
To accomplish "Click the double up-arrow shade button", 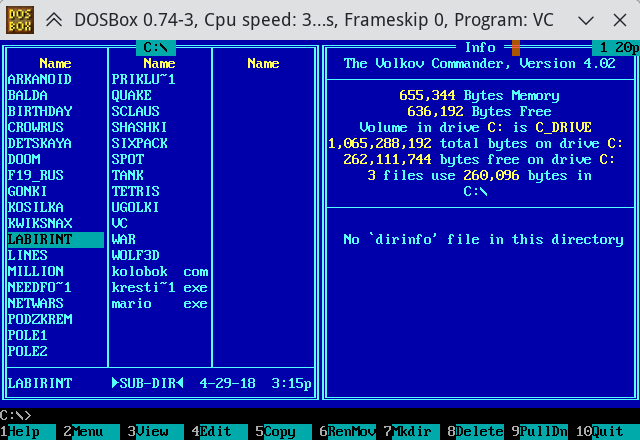I will pos(54,20).
